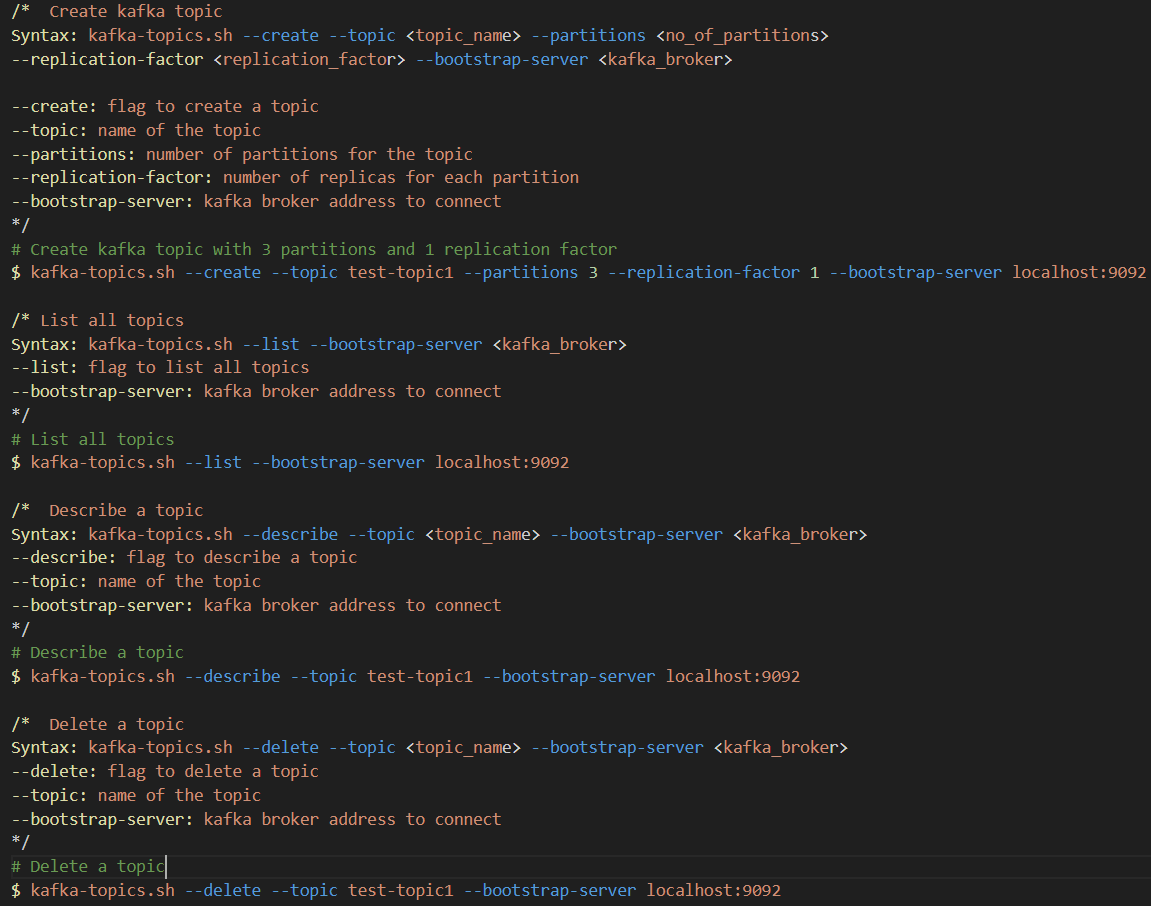Click line '--create: flag to create a topic'

pos(165,106)
